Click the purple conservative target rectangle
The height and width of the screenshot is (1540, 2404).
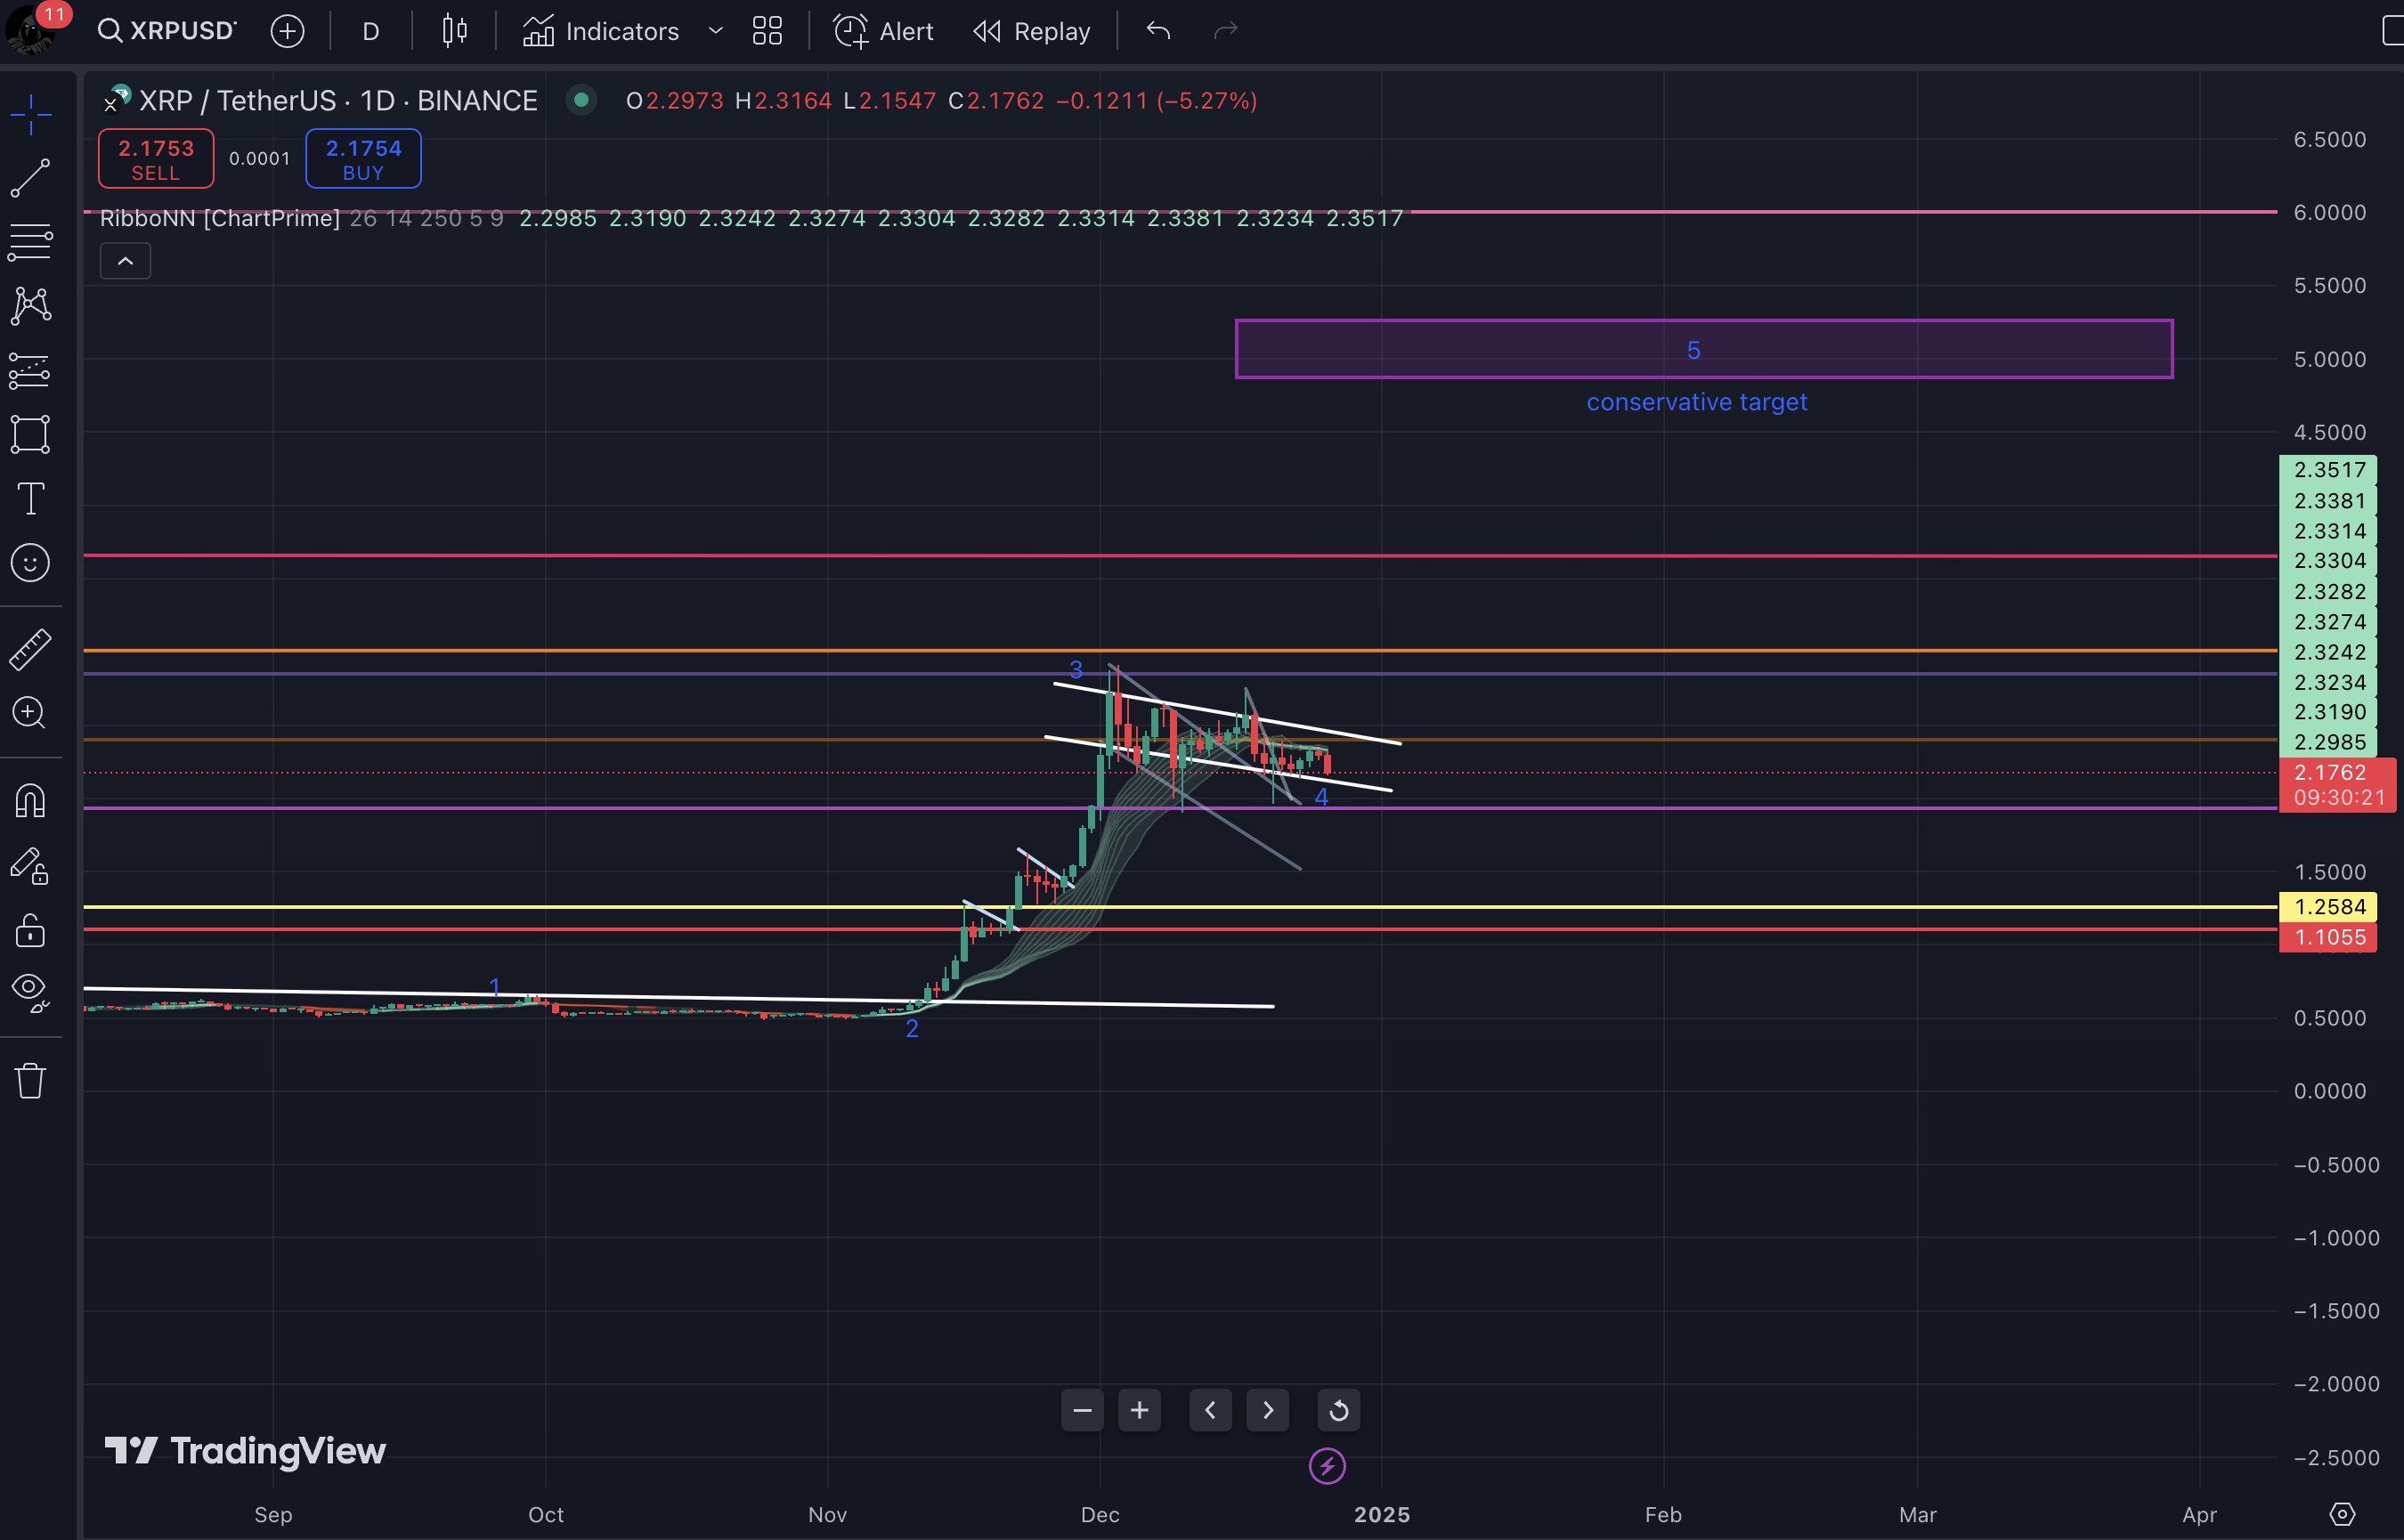coord(1500,349)
